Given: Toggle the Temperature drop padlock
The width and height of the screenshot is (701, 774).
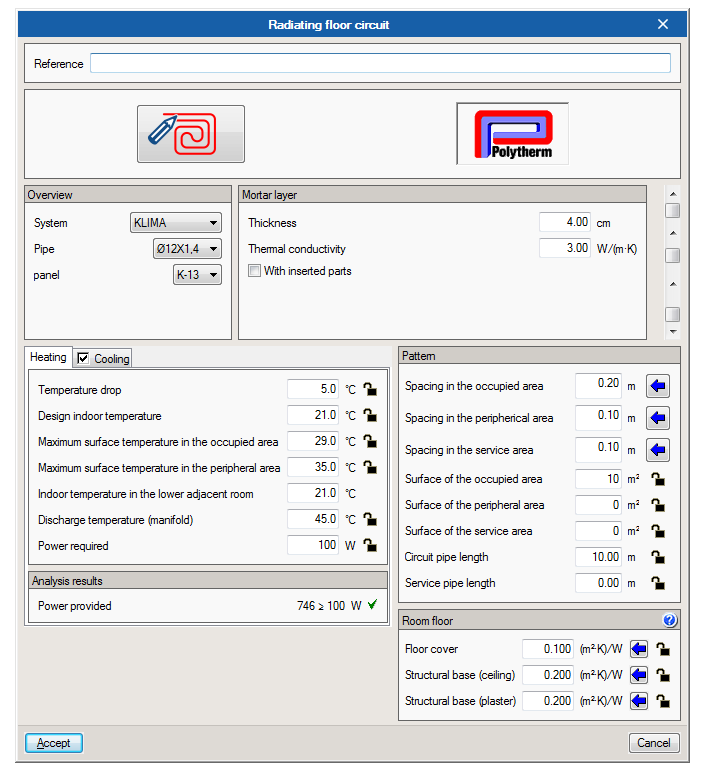Looking at the screenshot, I should point(370,389).
